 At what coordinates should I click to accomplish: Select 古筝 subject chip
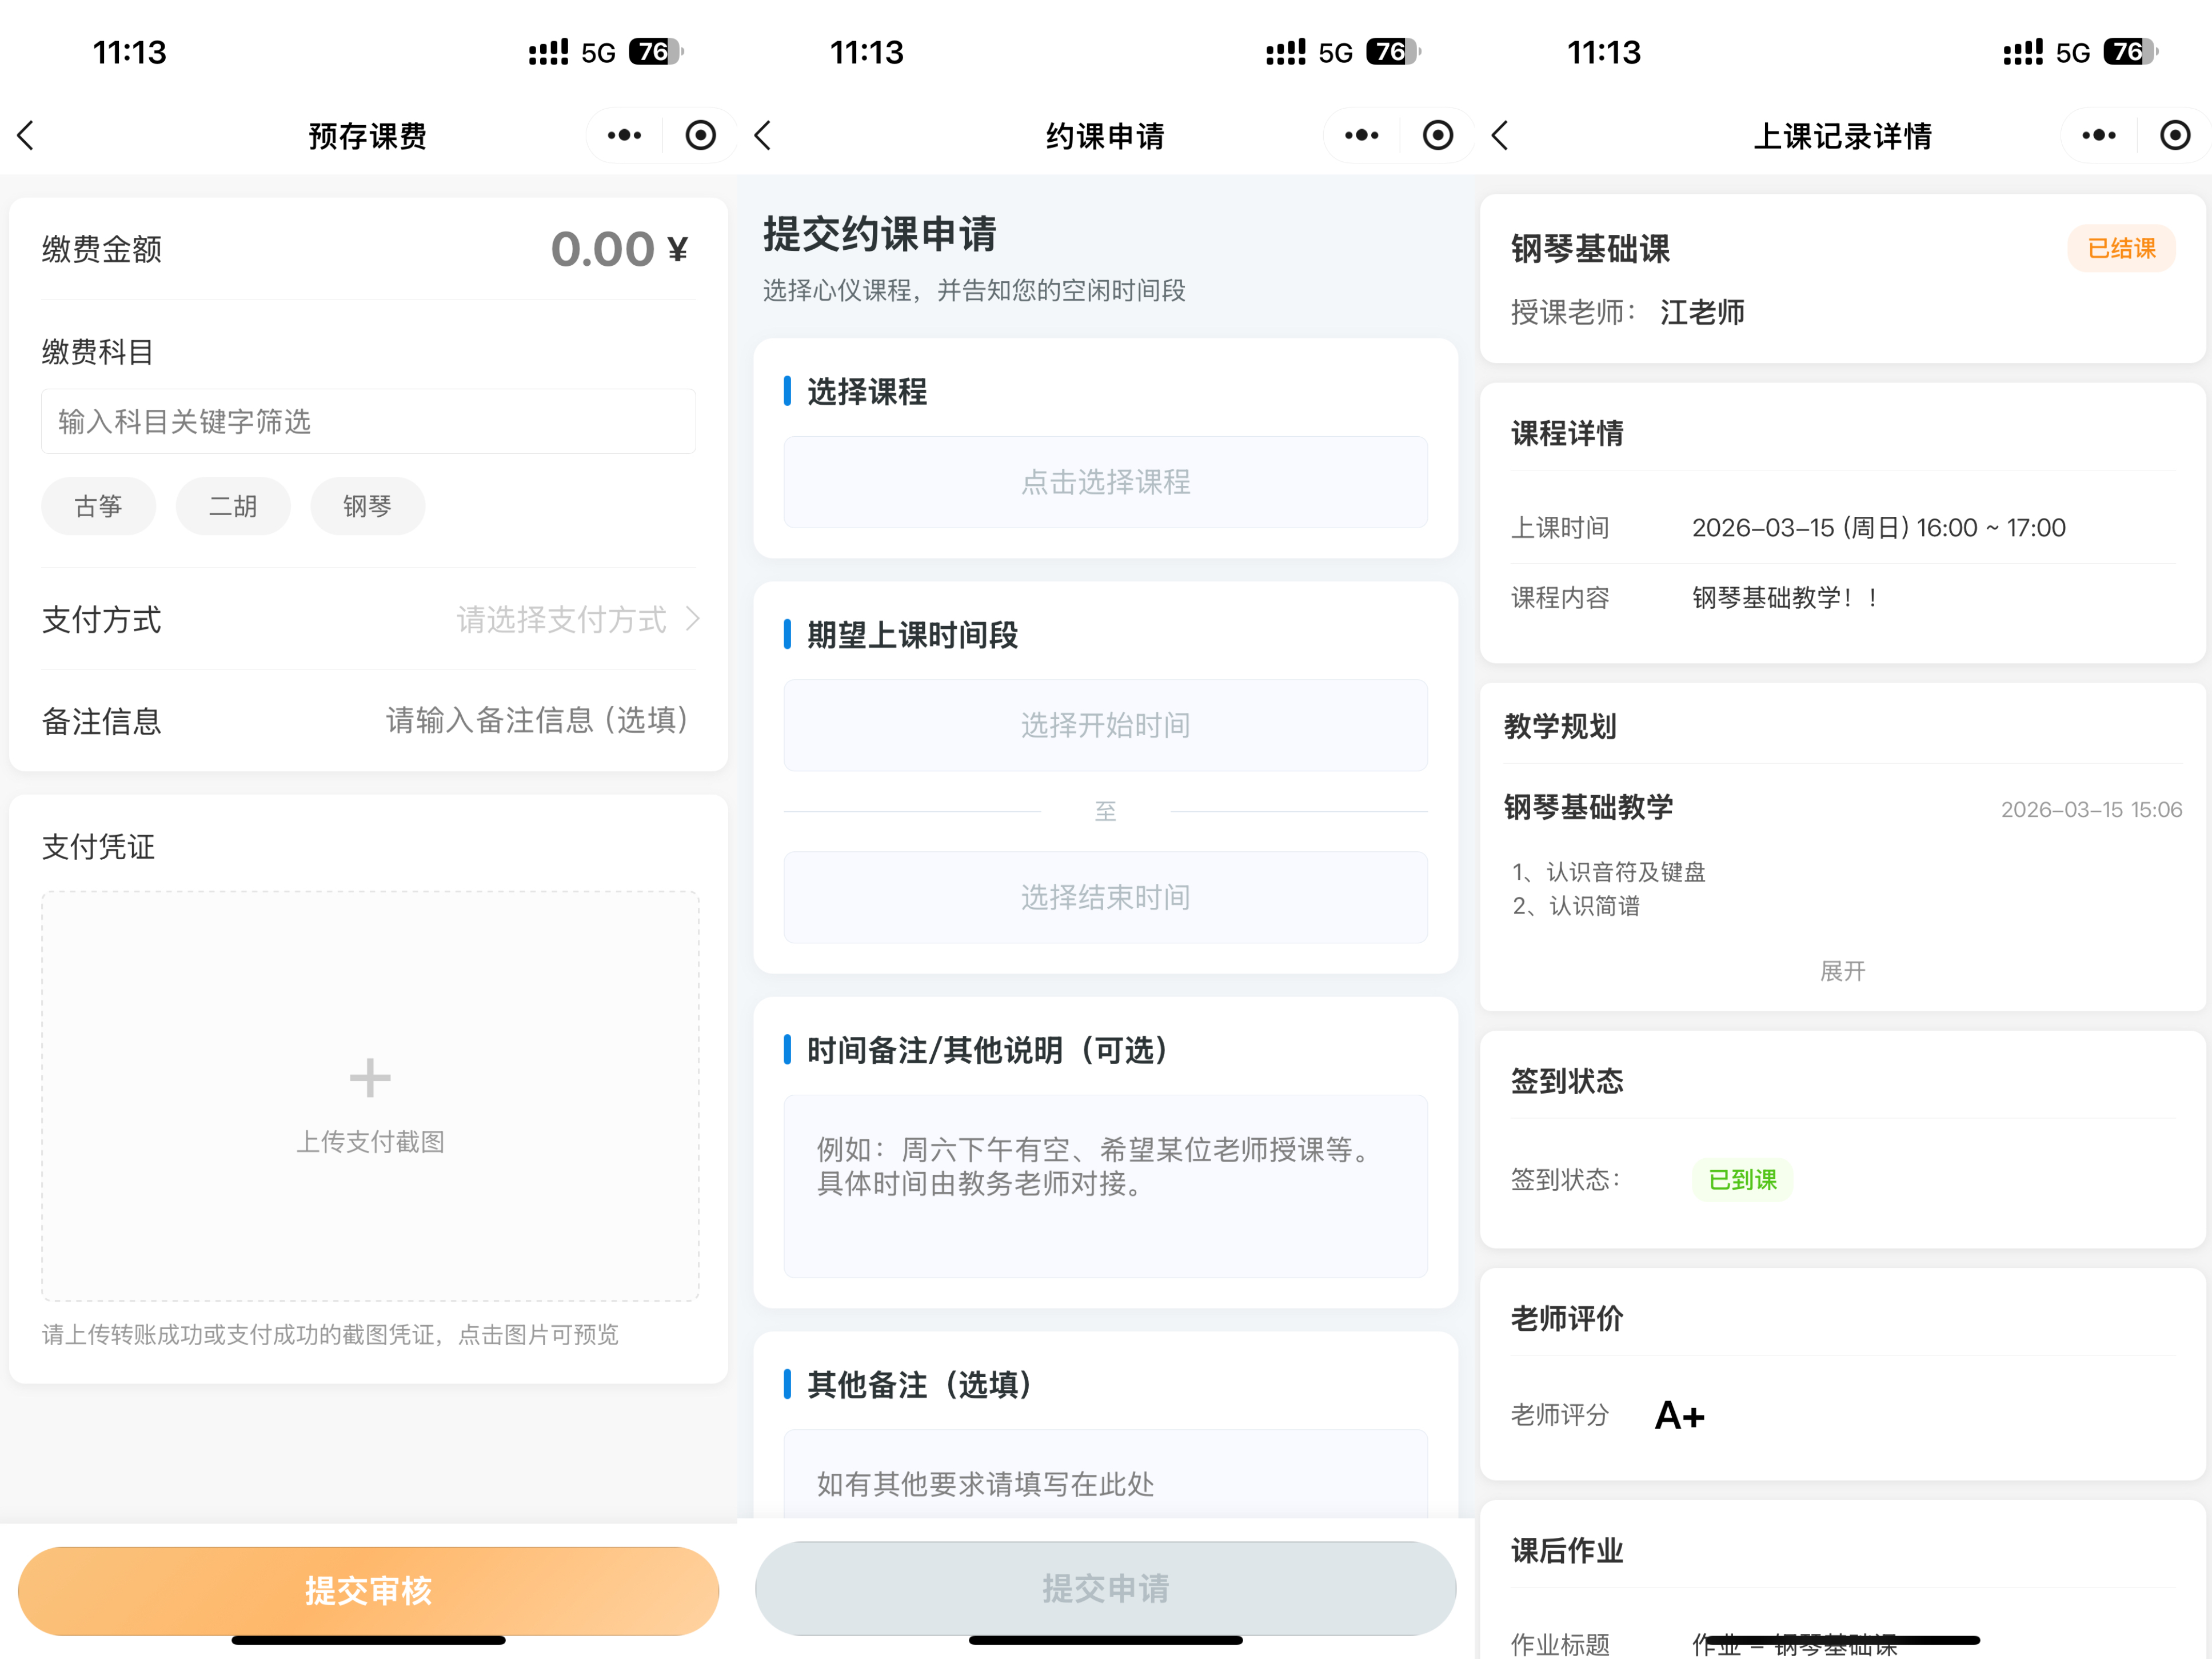pyautogui.click(x=98, y=506)
